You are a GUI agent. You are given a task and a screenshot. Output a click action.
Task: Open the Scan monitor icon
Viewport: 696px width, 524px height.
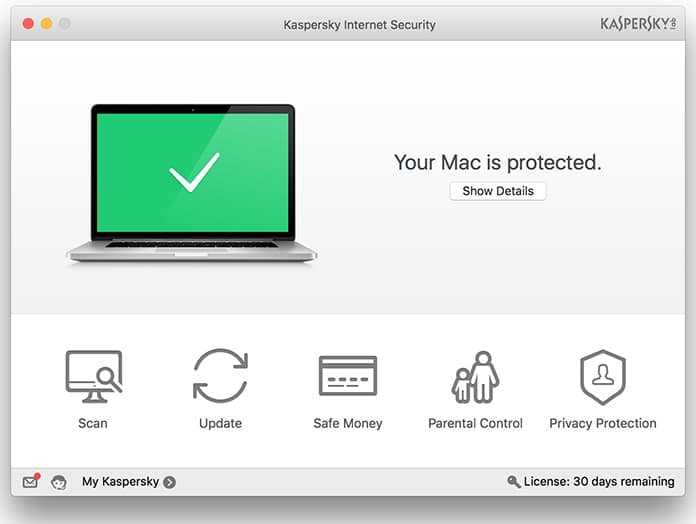tap(94, 376)
